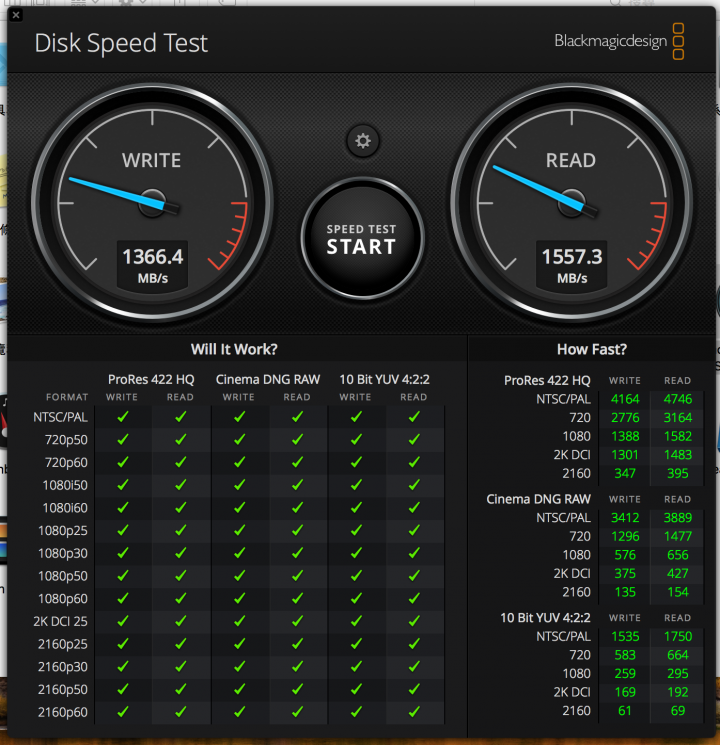The image size is (720, 745).
Task: Click 1080p50 Cinema DNG RAW write checkmark
Action: [x=240, y=575]
